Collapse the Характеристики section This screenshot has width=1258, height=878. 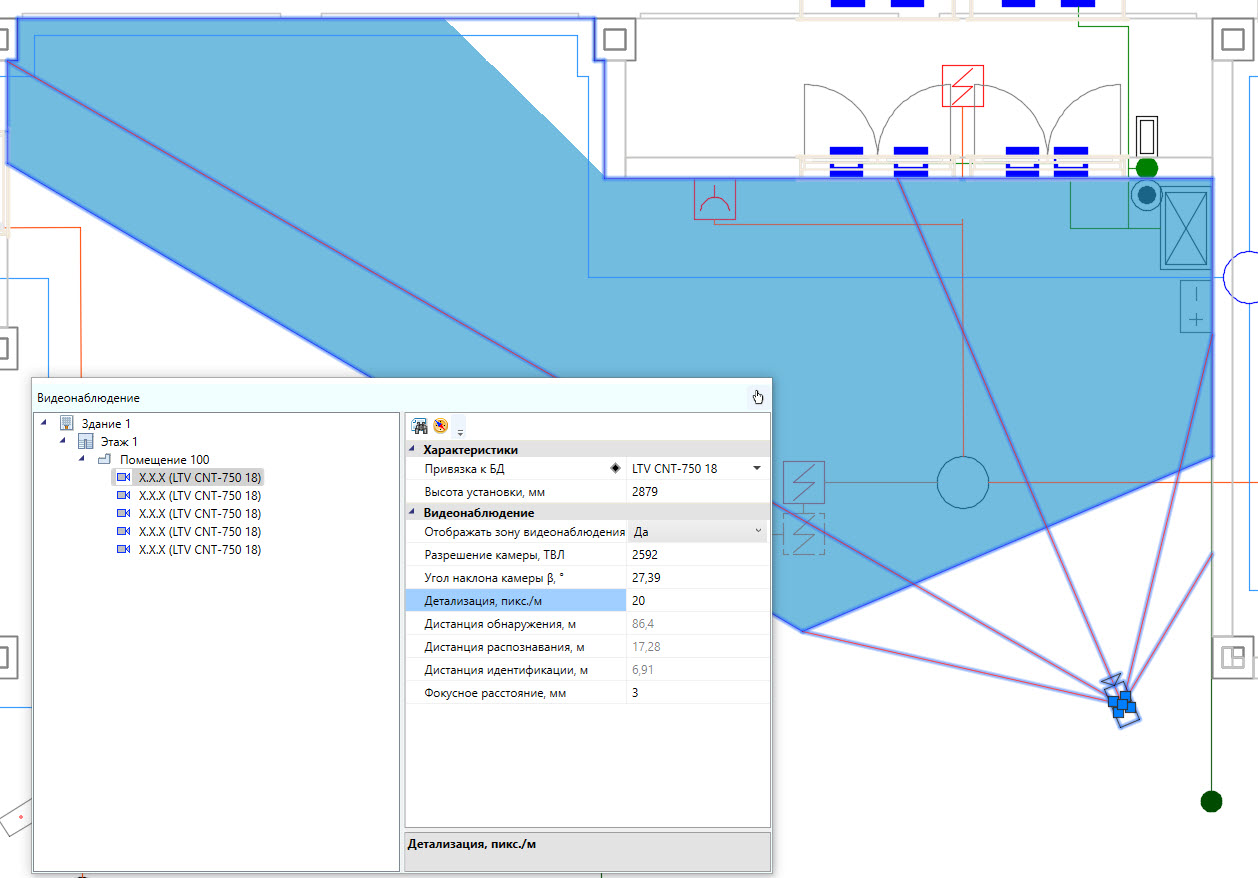(415, 450)
